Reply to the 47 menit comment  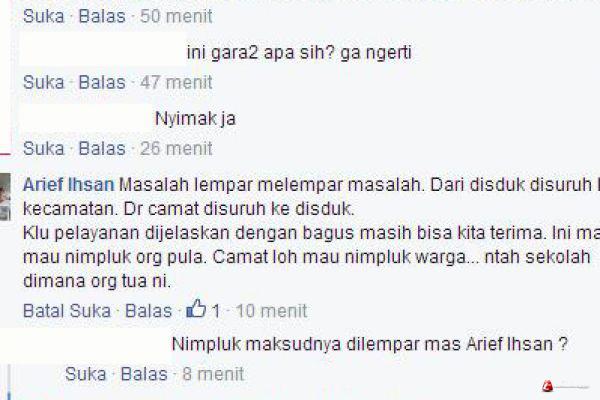[x=102, y=82]
